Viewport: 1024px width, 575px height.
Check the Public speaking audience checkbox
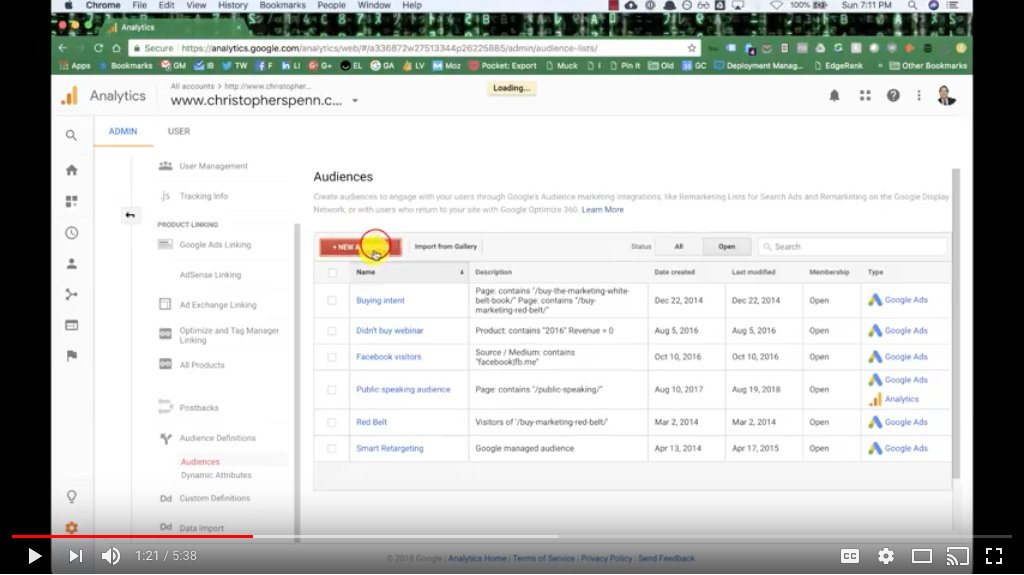coord(332,389)
